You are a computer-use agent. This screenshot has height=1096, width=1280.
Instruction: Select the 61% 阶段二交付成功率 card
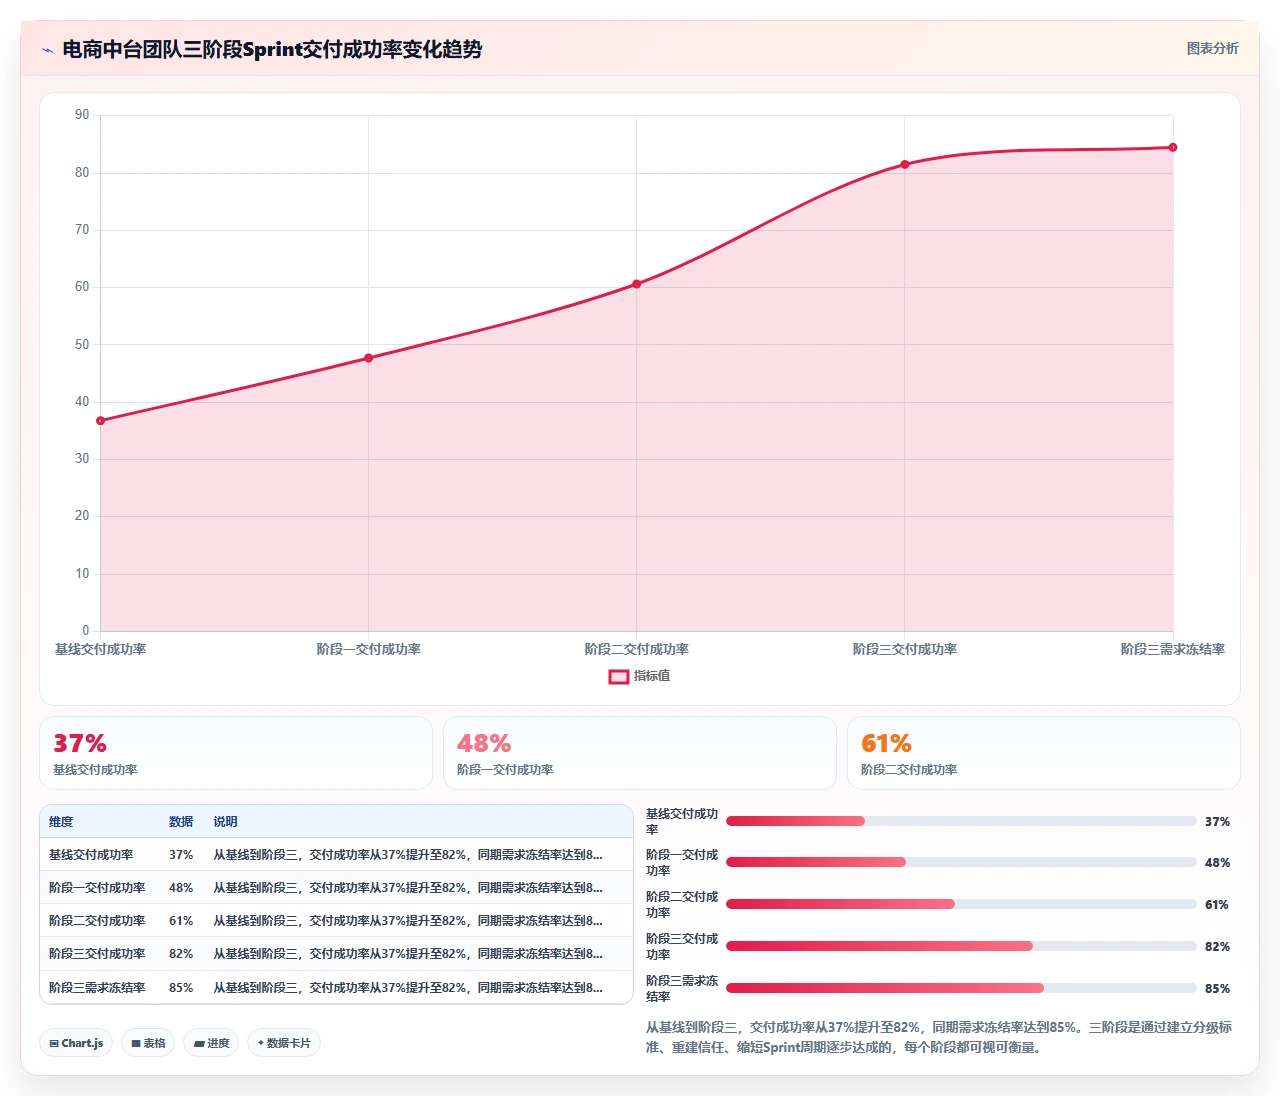tap(1044, 753)
